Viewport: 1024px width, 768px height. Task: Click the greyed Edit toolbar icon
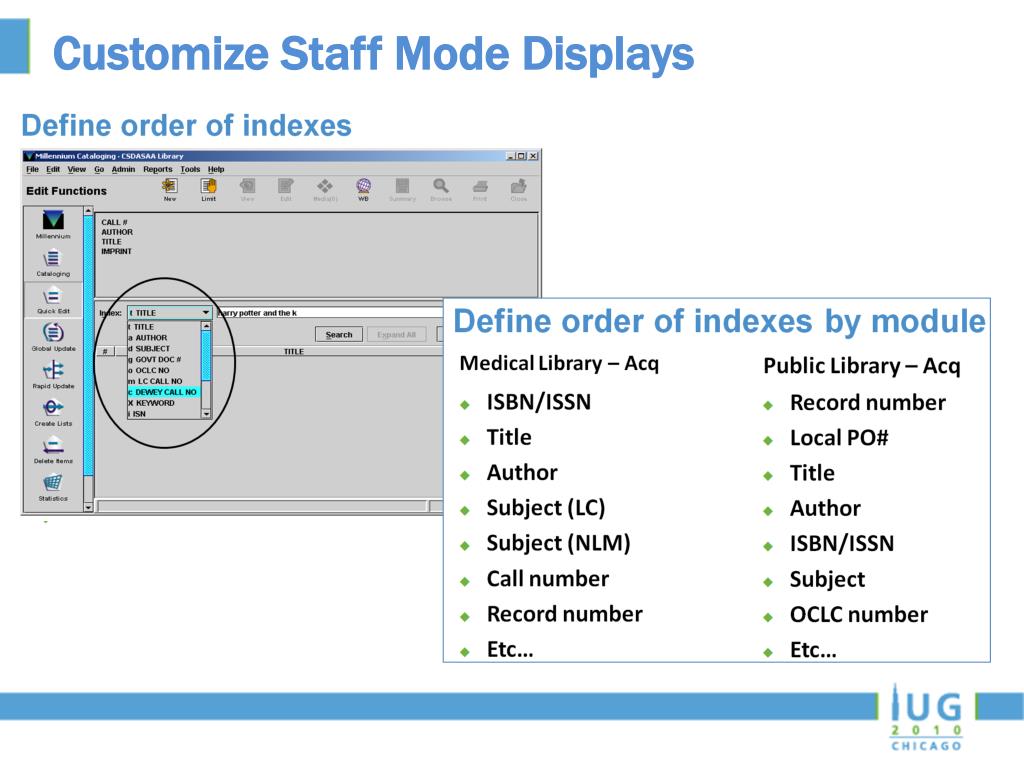click(286, 189)
